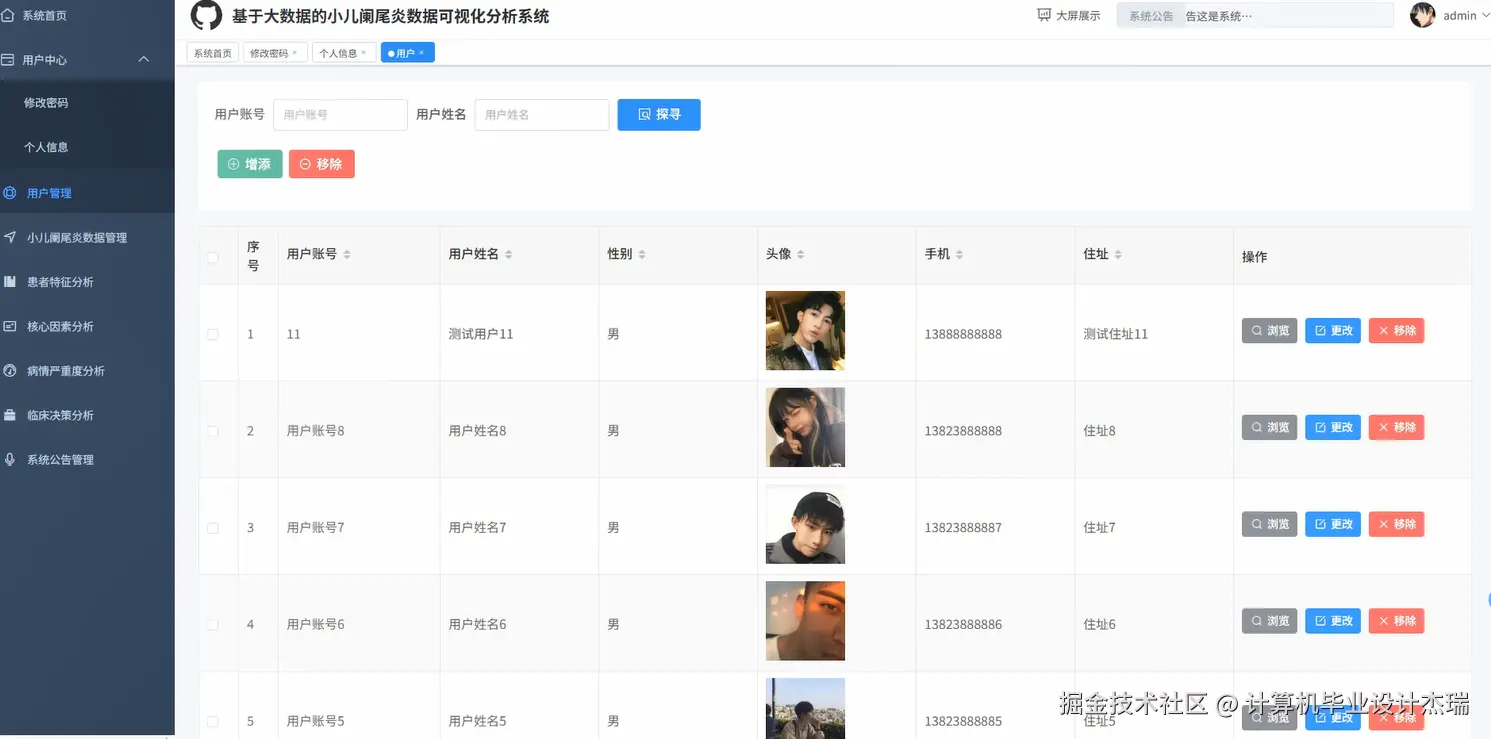Click the 核心因素分析 sidebar icon
Screen dimensions: 1491x739
(x=10, y=326)
